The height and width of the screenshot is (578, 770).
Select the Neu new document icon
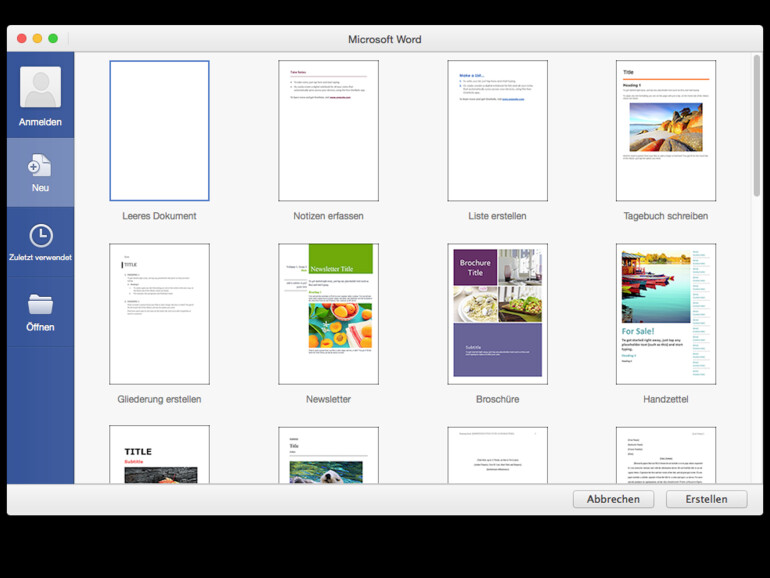pyautogui.click(x=40, y=165)
